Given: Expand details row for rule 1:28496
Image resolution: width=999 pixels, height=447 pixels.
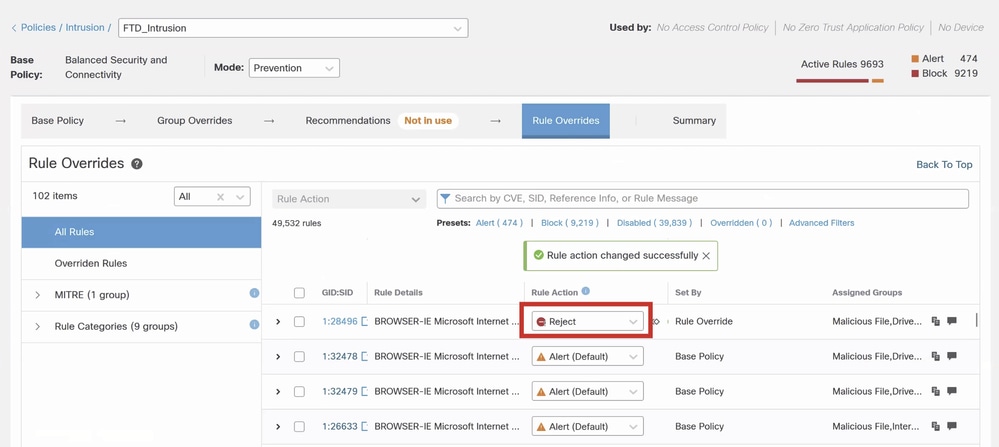Looking at the screenshot, I should (x=278, y=322).
